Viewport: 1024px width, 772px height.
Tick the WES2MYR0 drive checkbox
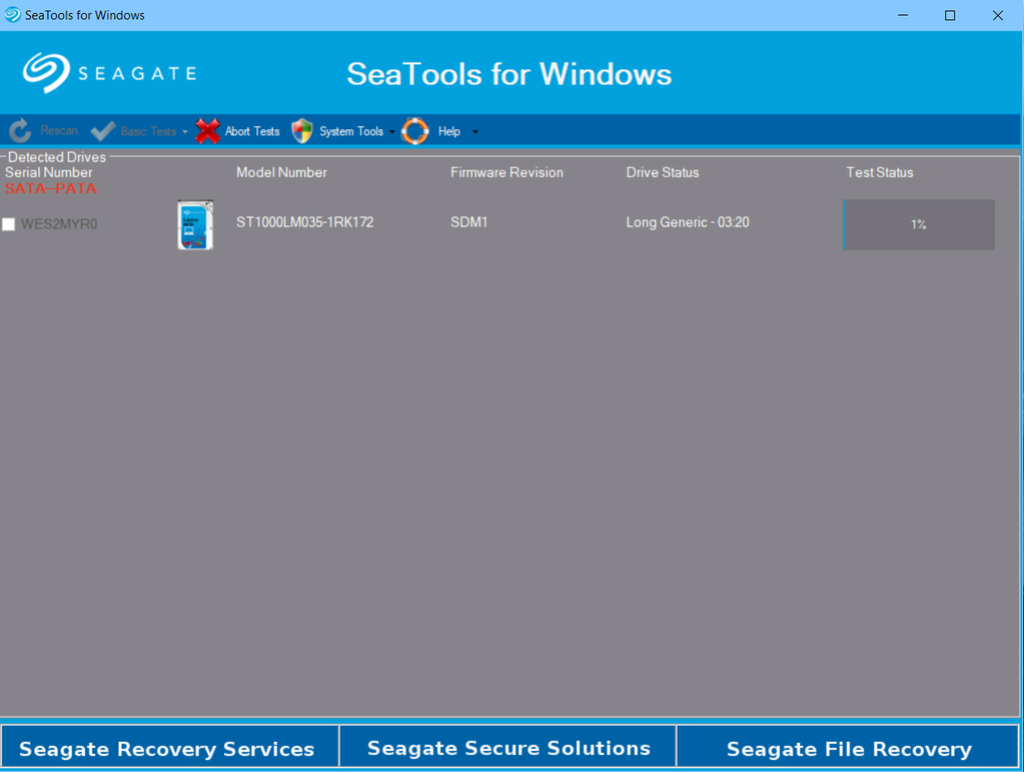(x=8, y=225)
